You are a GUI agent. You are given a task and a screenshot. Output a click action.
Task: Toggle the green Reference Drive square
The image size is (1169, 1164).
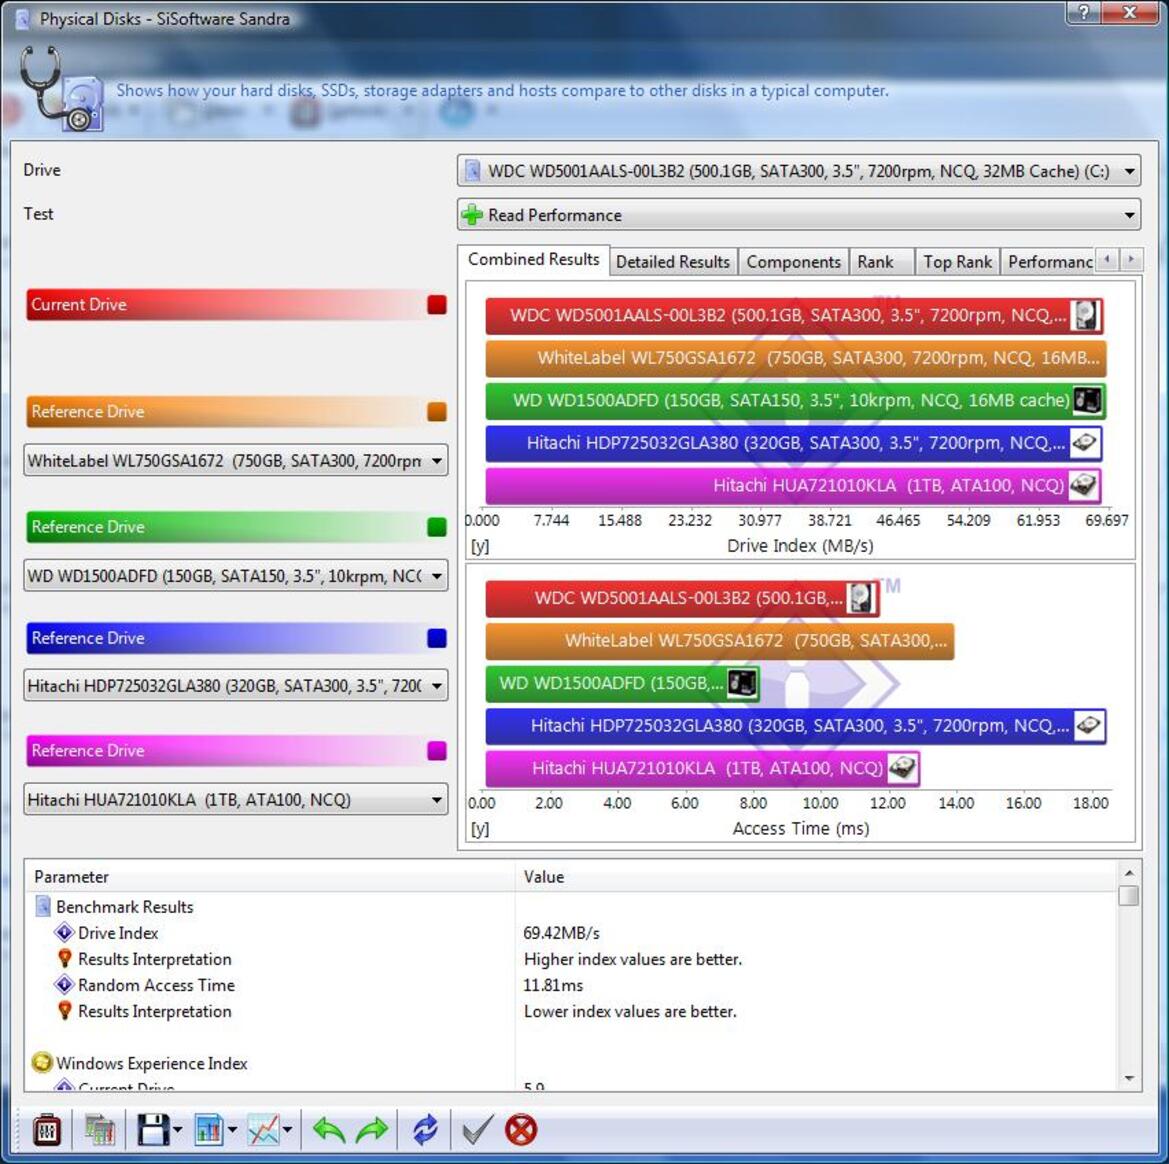point(437,527)
